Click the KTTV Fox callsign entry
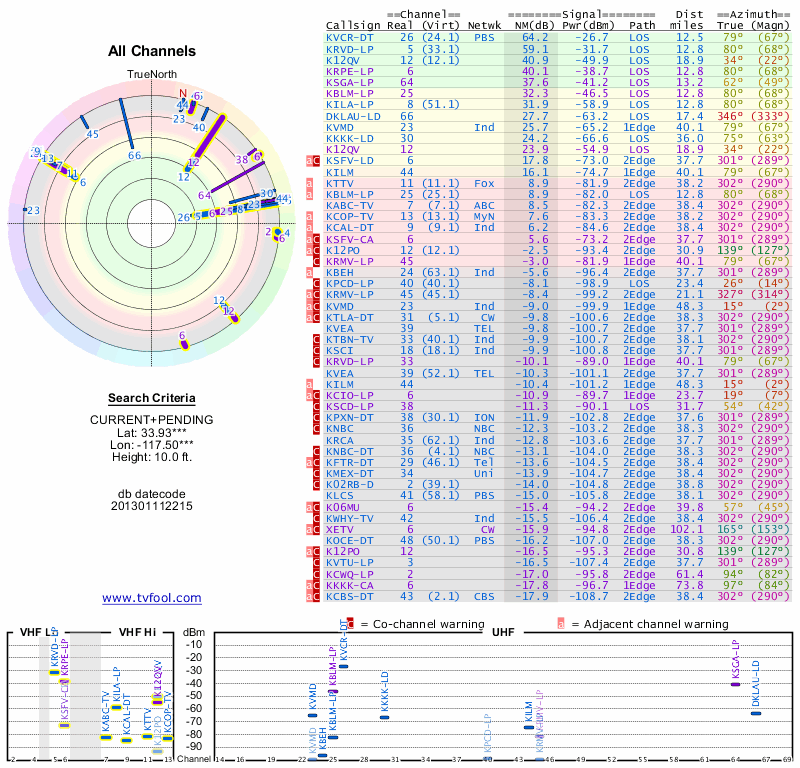800x768 pixels. 339,183
